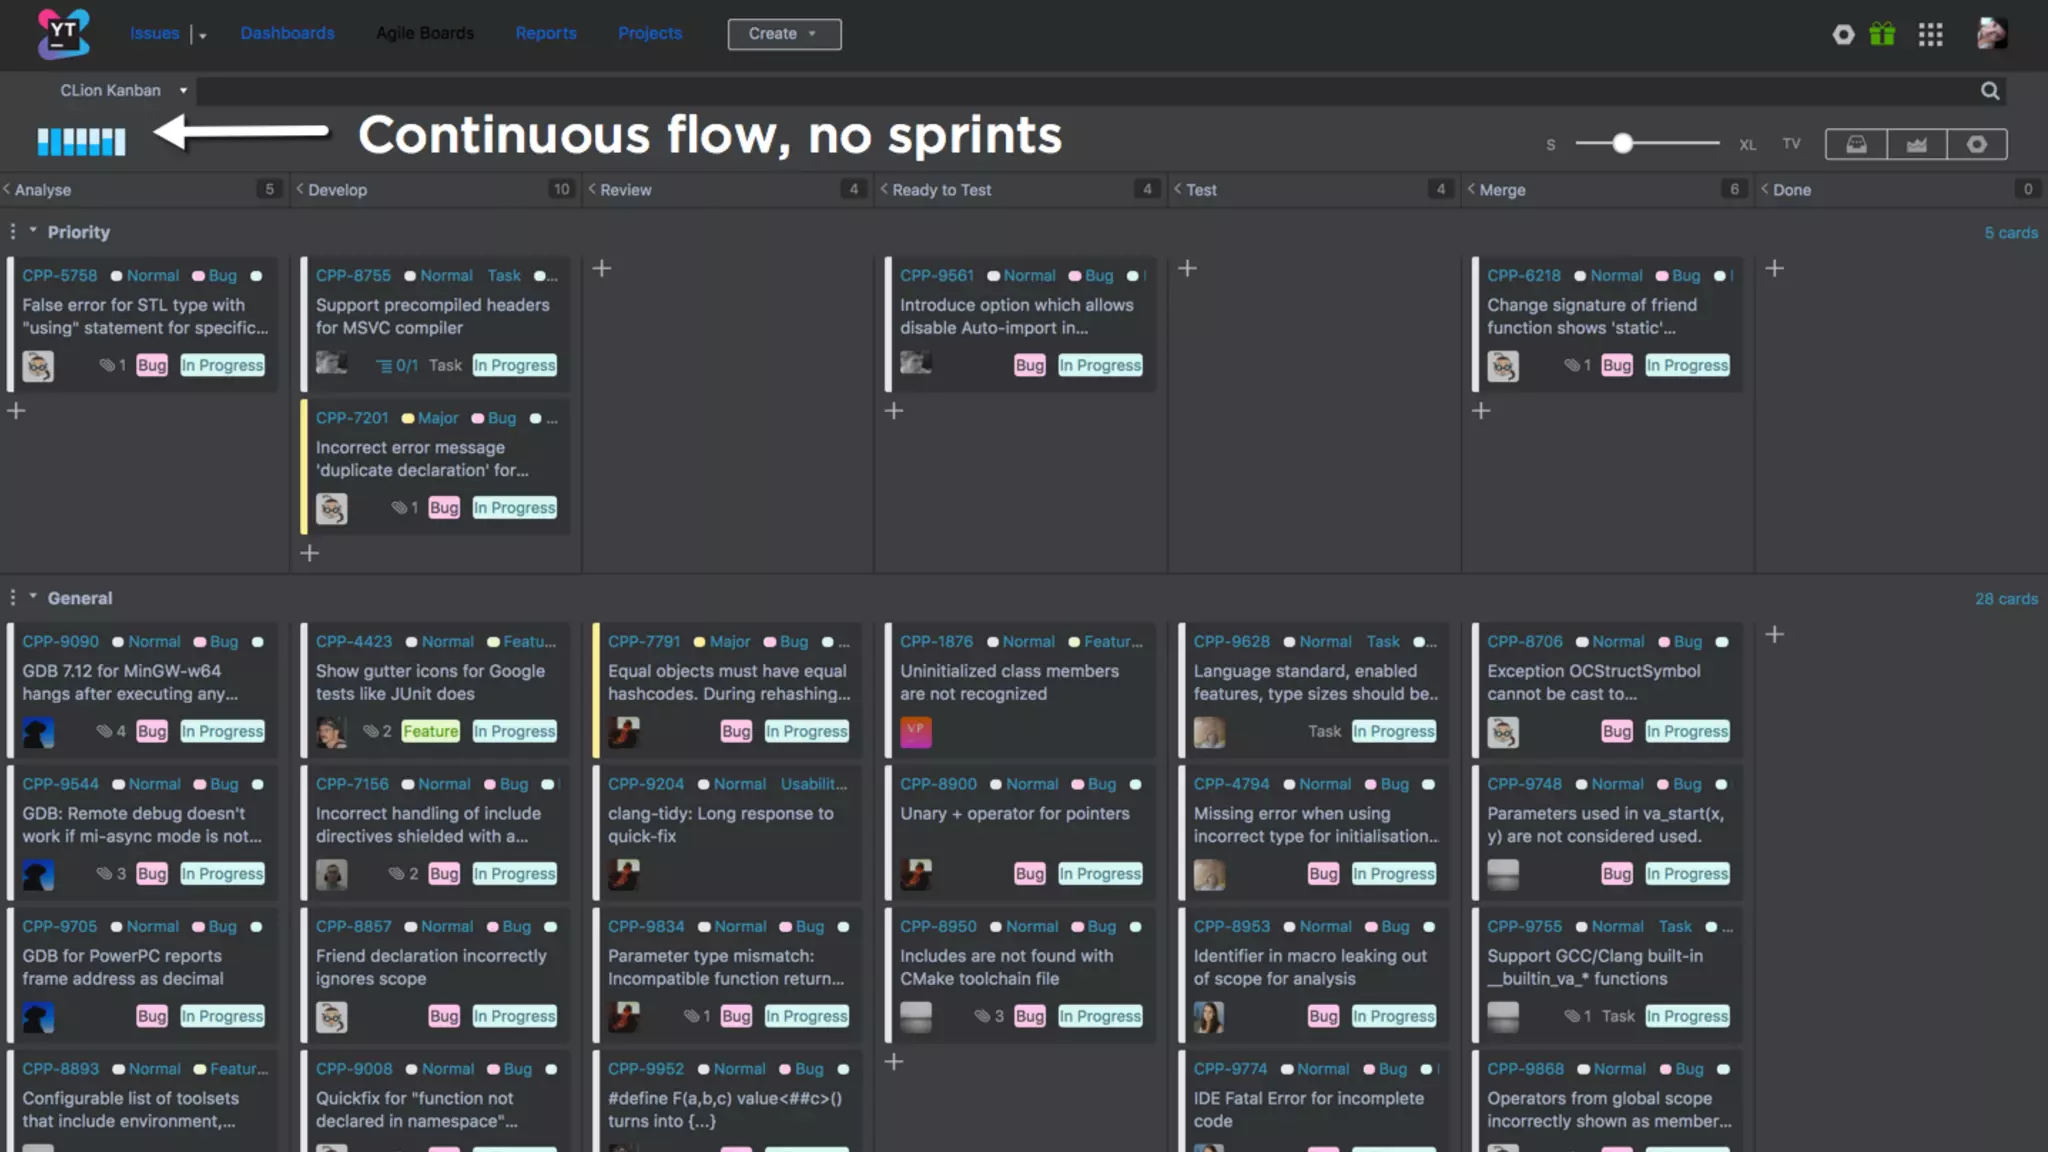This screenshot has height=1152, width=2048.
Task: Open the Dashboards menu
Action: click(287, 33)
